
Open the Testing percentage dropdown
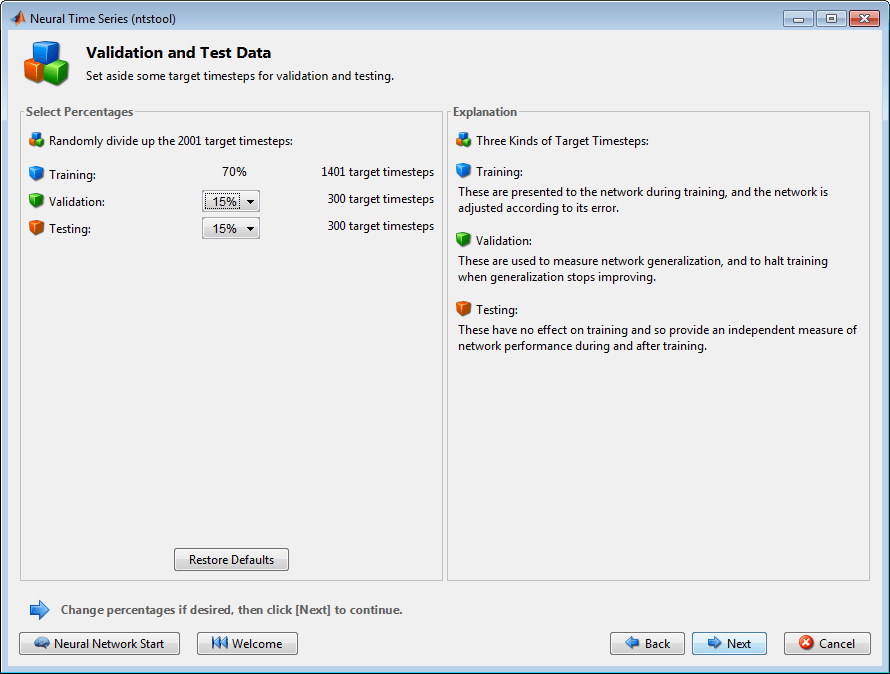tap(231, 228)
